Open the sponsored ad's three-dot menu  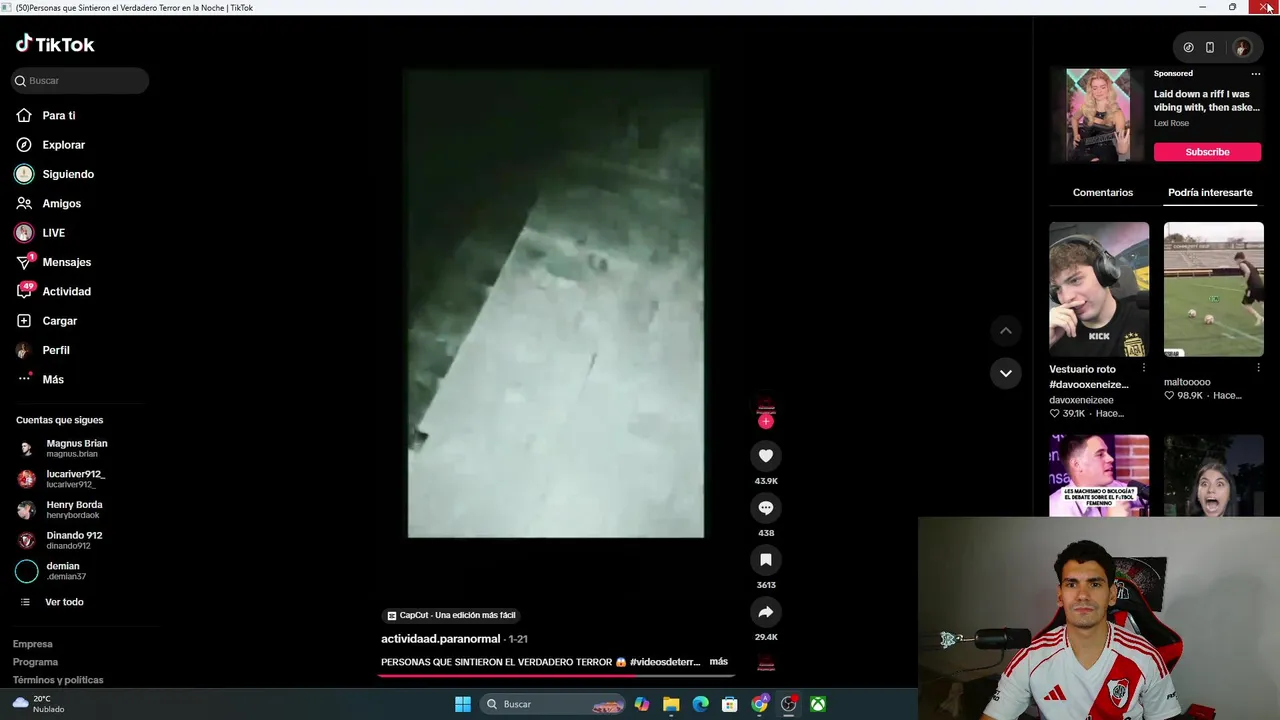coord(1256,74)
